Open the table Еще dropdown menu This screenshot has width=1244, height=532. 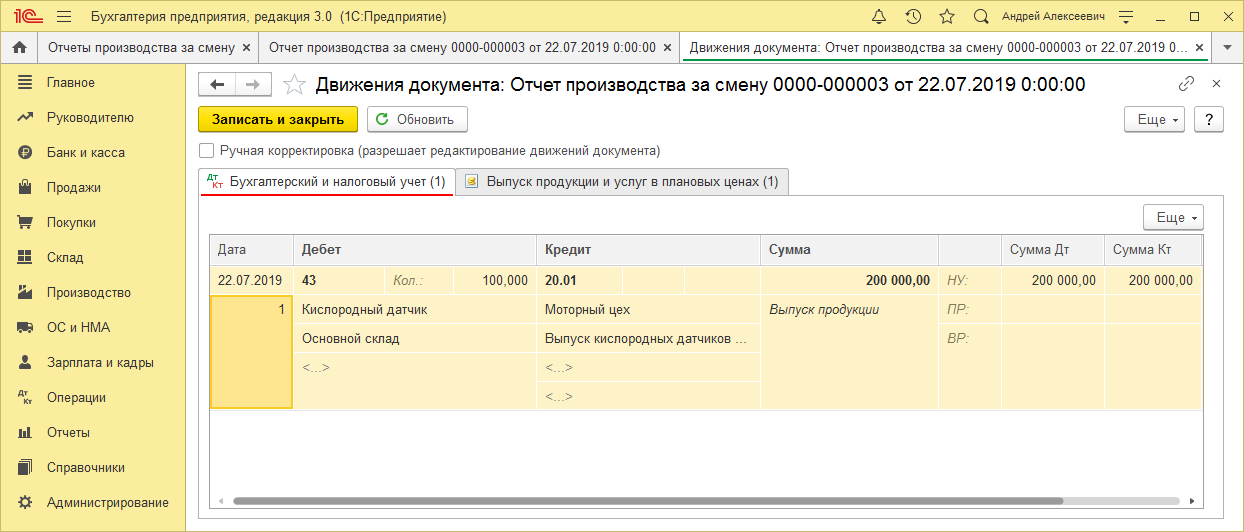click(x=1173, y=217)
